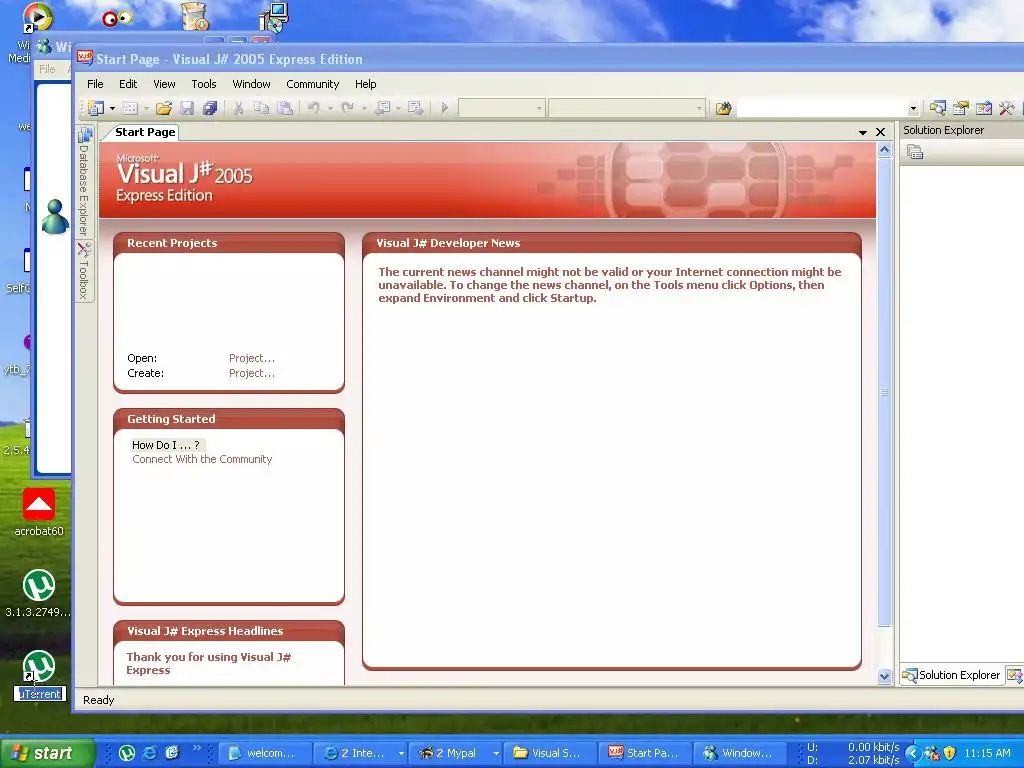Click the Redo toolbar icon
Screen dimensions: 1024x768
click(x=347, y=108)
